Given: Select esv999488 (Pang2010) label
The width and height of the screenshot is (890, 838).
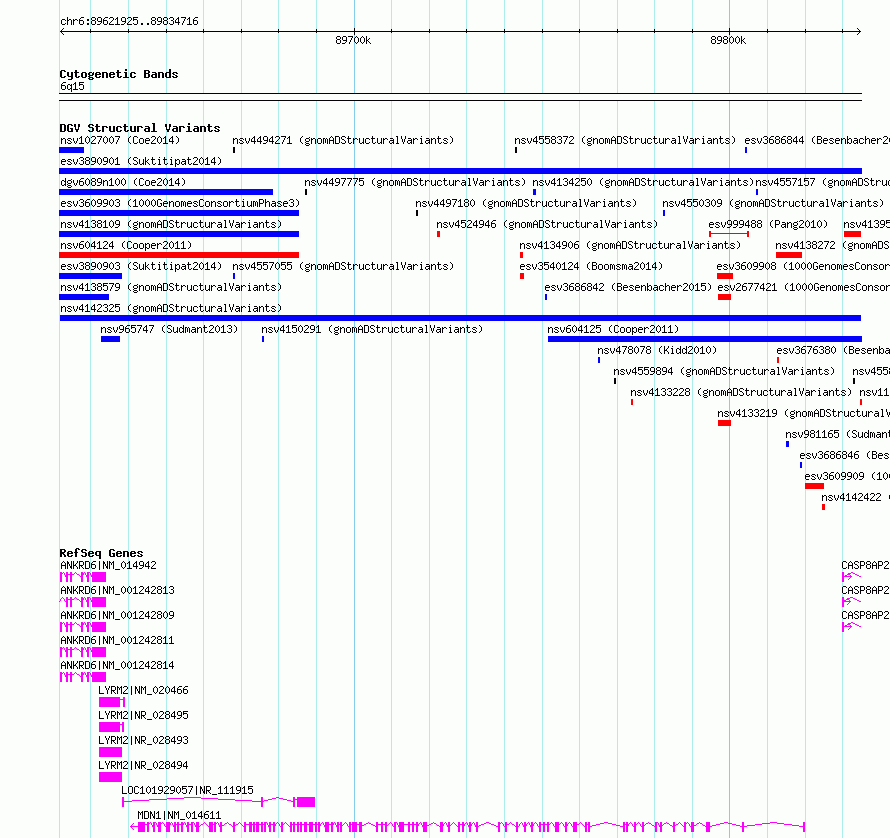Looking at the screenshot, I should 768,224.
